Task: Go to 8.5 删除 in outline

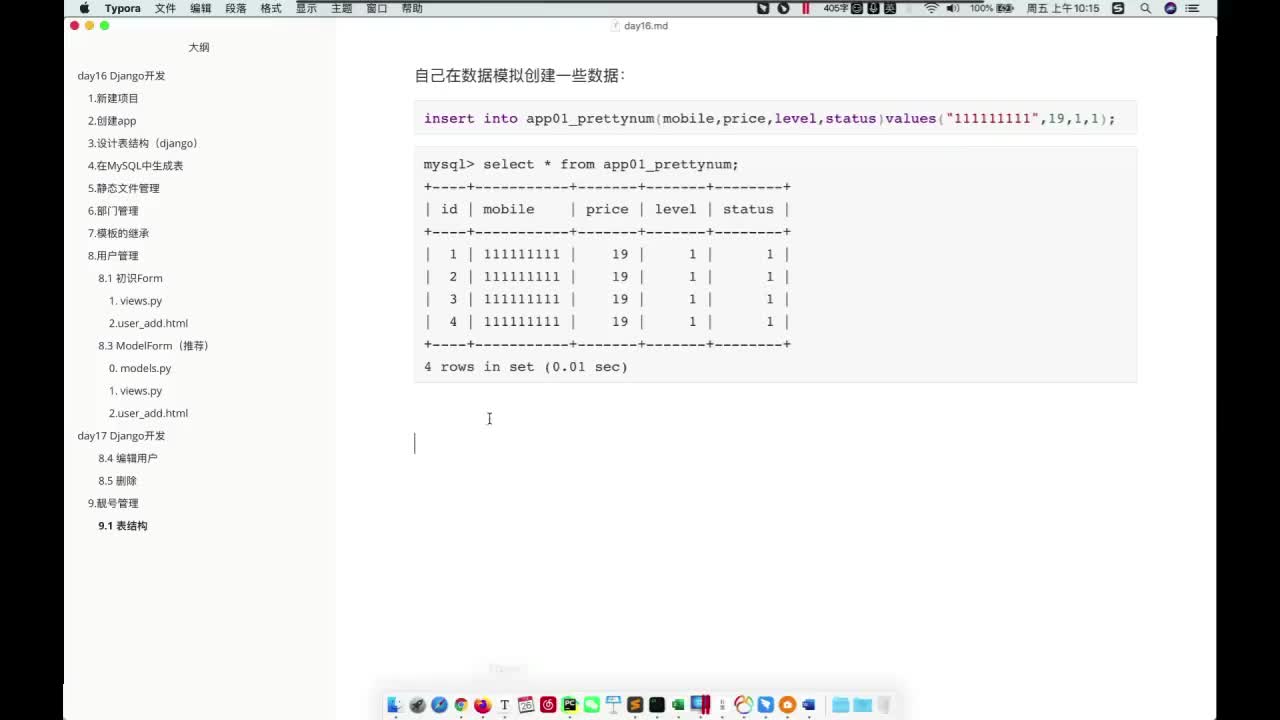Action: pos(117,481)
